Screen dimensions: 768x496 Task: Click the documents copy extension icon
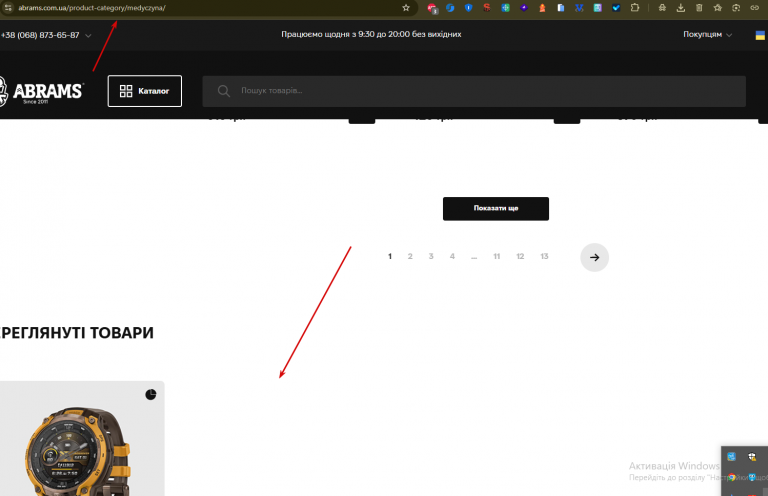coord(561,8)
